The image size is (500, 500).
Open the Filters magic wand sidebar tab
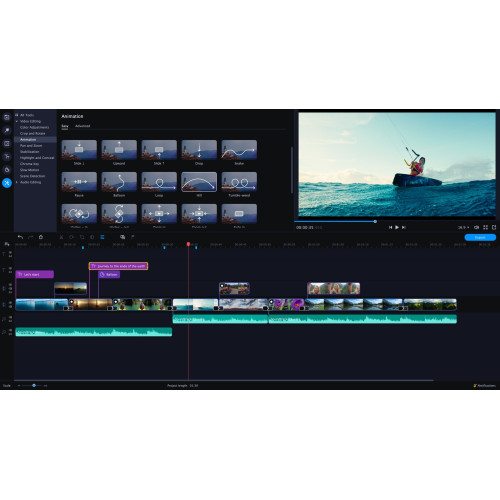pos(7,130)
